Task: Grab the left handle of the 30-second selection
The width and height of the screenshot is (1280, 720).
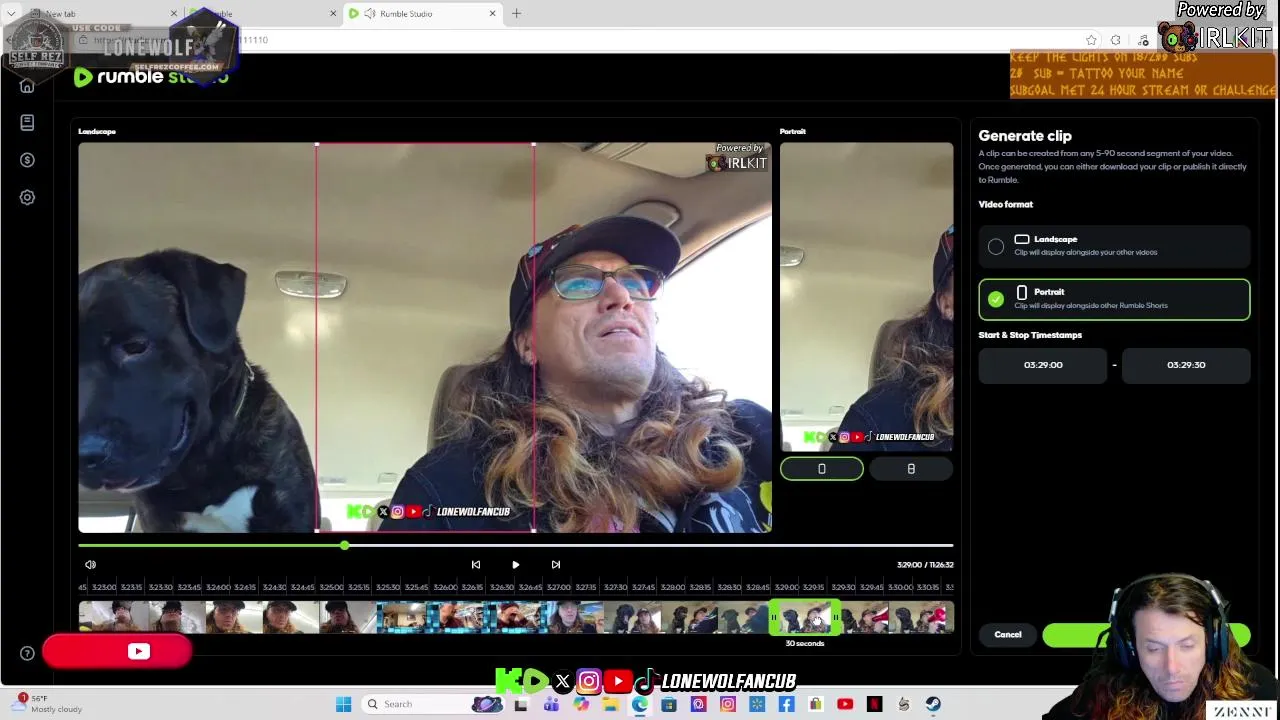Action: coord(773,618)
